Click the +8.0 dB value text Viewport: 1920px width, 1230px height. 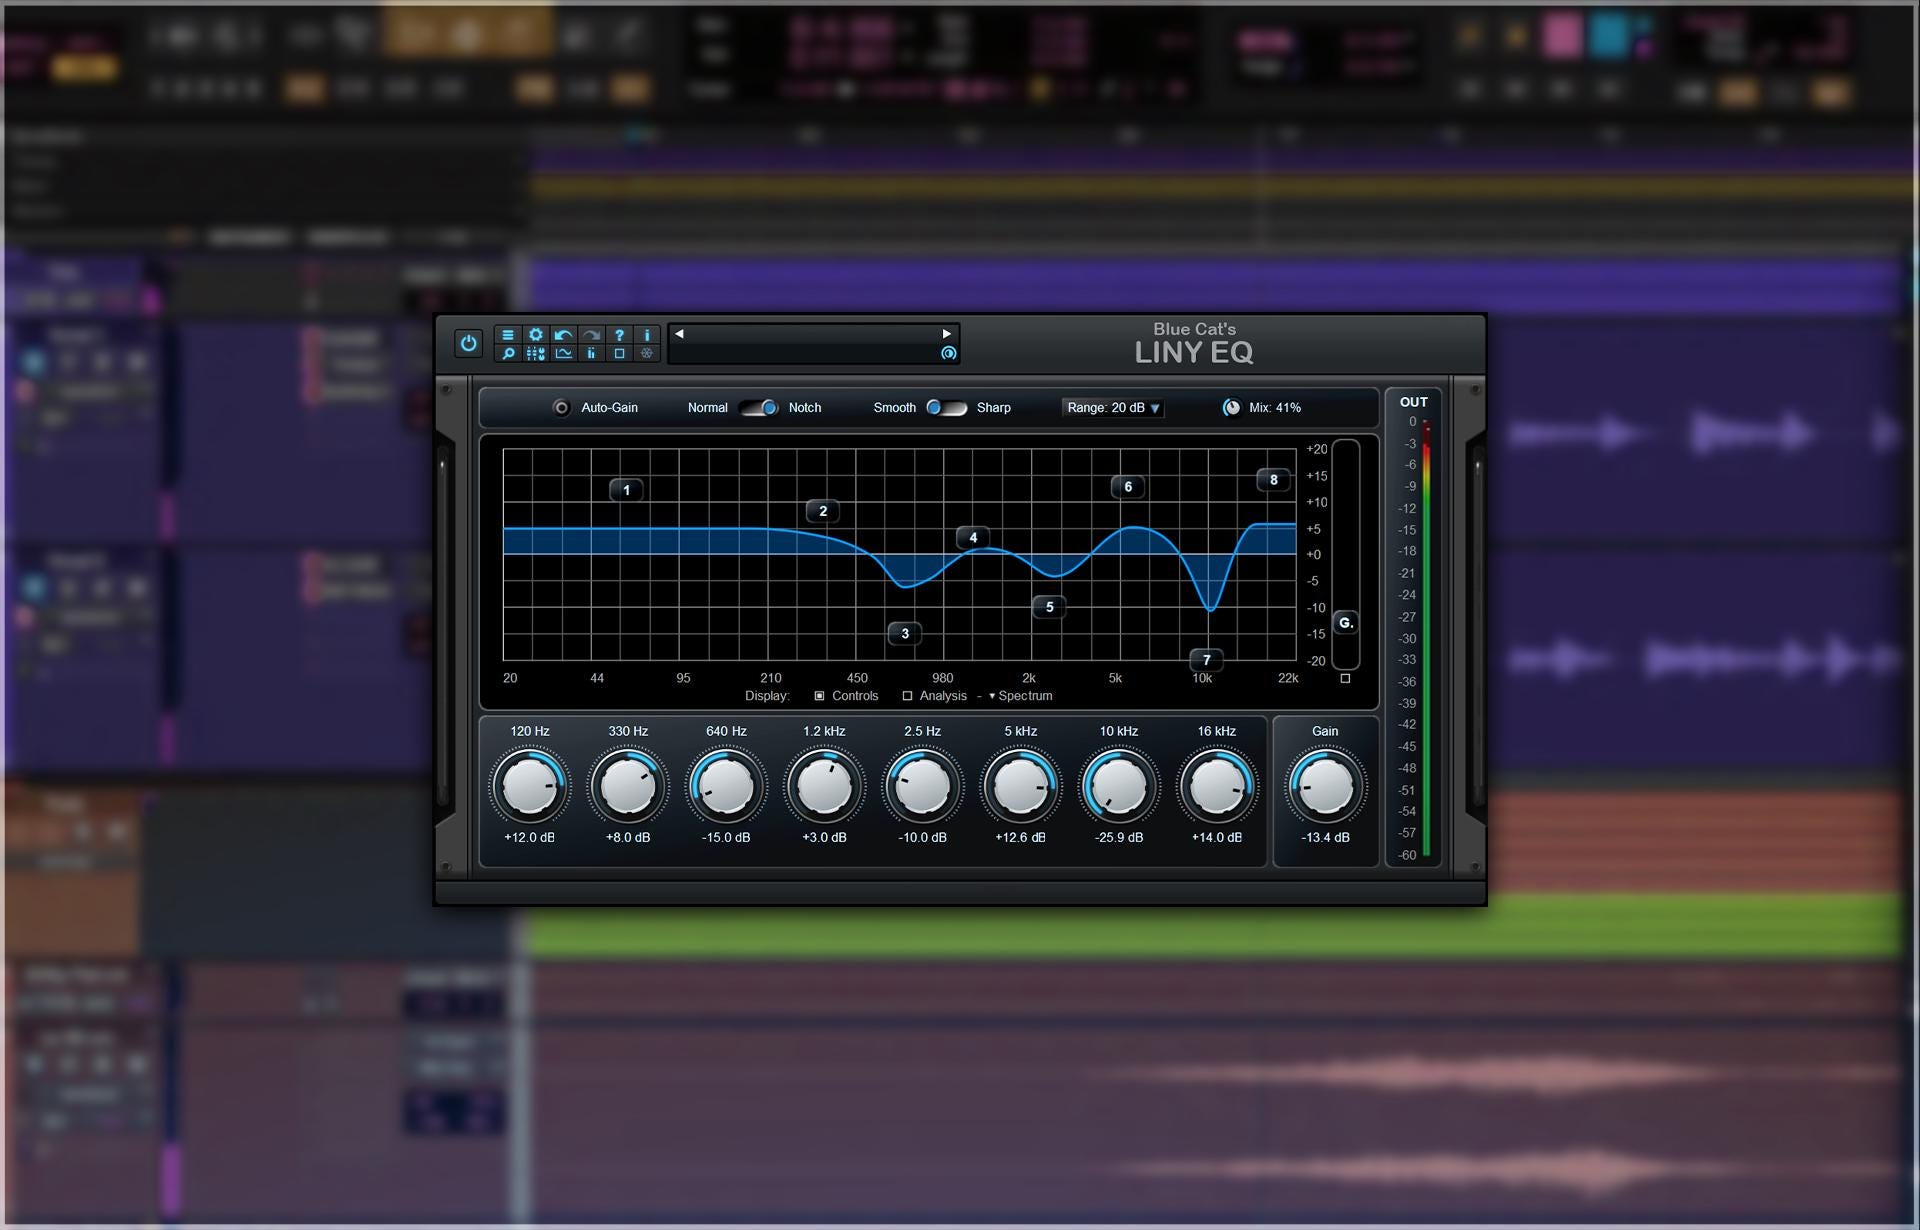point(628,838)
